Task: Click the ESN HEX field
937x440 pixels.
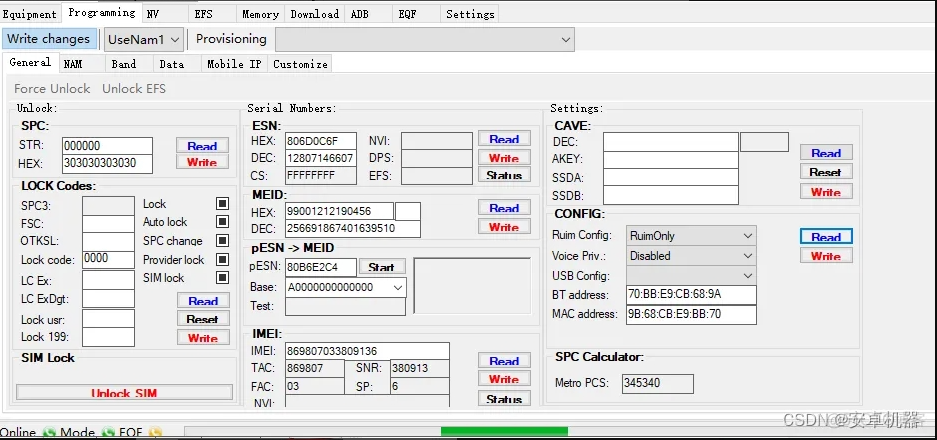Action: point(321,141)
